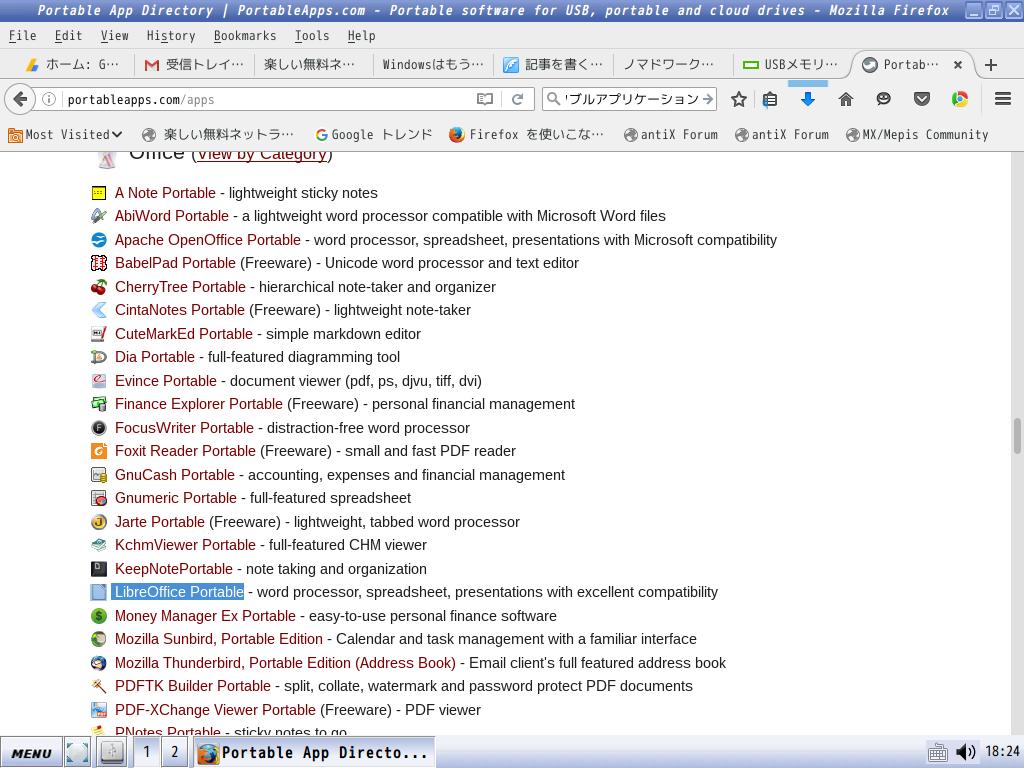Open the File menu
Viewport: 1024px width, 768px height.
coord(22,36)
